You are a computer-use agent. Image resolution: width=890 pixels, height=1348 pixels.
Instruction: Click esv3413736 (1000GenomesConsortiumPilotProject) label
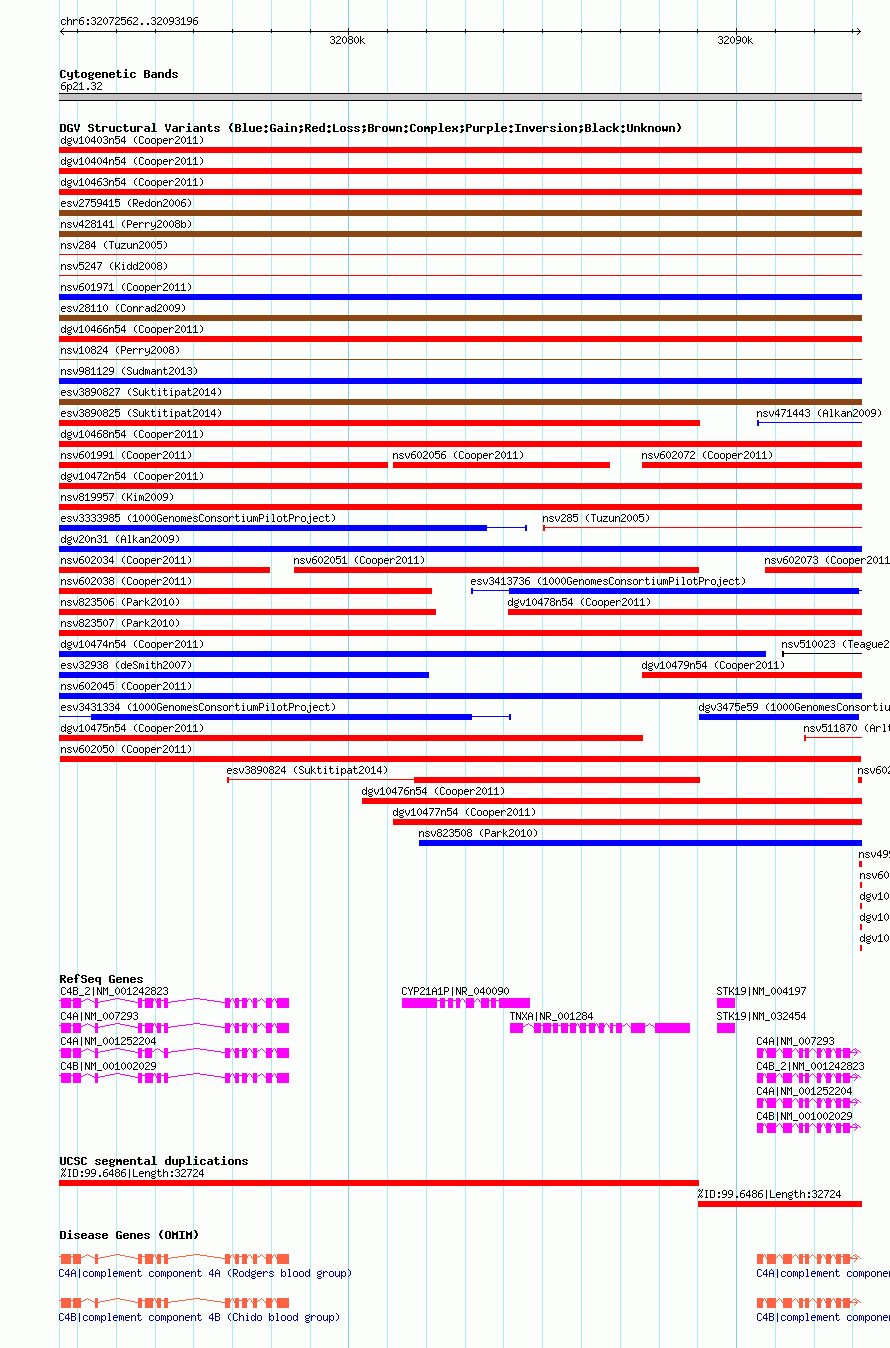tap(608, 581)
